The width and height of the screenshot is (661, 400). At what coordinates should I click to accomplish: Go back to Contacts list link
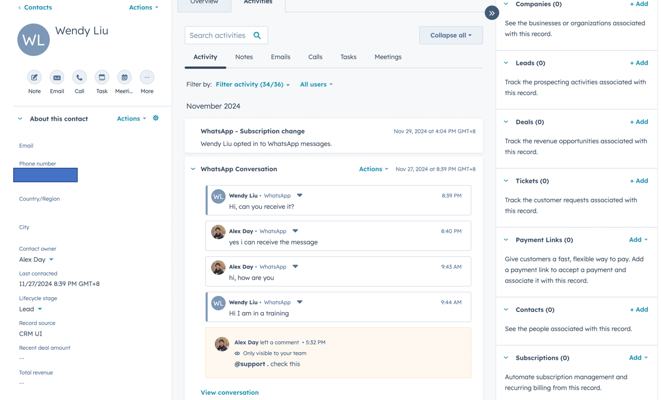pyautogui.click(x=38, y=8)
